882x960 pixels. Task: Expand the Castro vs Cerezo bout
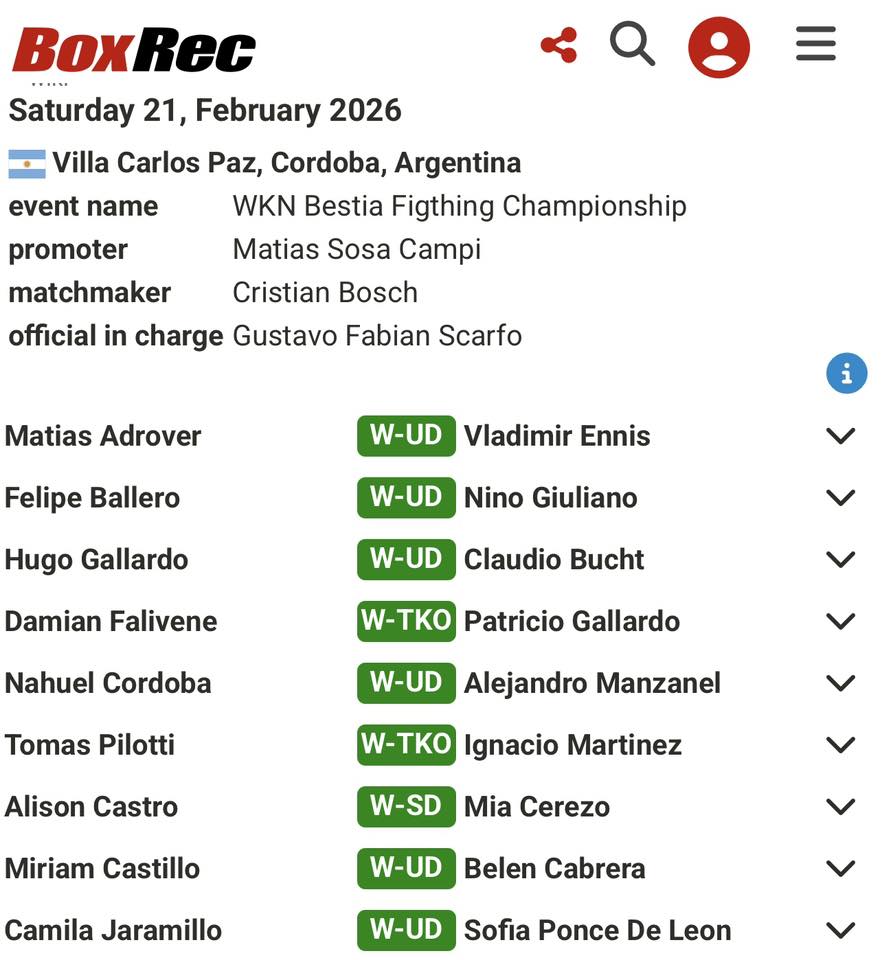[x=841, y=807]
